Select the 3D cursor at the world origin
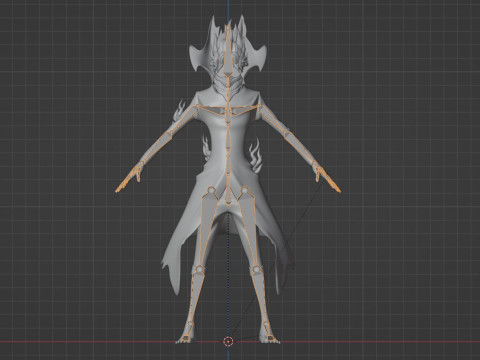This screenshot has width=480, height=360. pyautogui.click(x=228, y=341)
